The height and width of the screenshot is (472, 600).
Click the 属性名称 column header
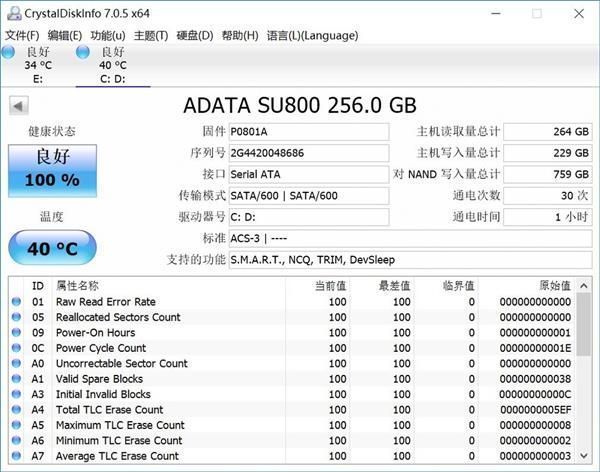click(77, 286)
